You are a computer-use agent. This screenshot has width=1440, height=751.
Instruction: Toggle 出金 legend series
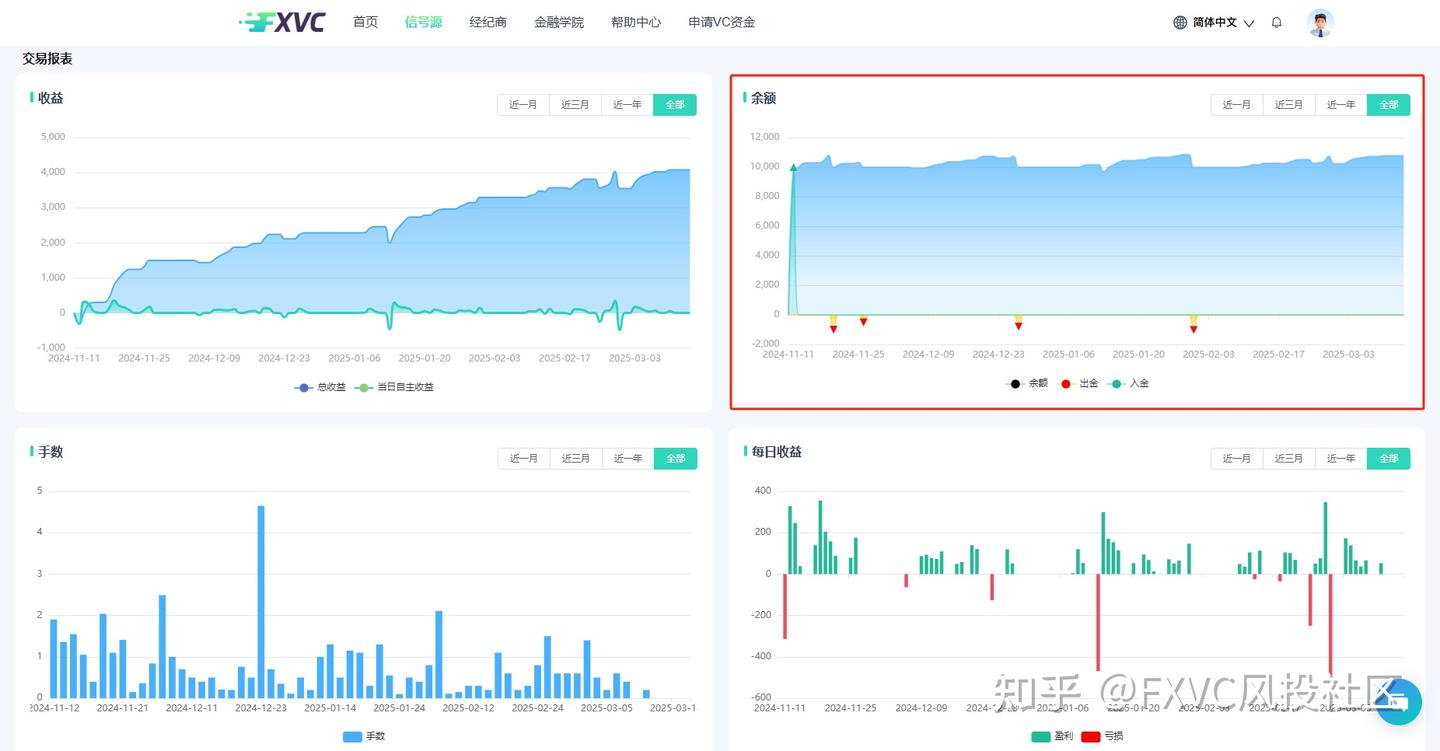pyautogui.click(x=1078, y=383)
